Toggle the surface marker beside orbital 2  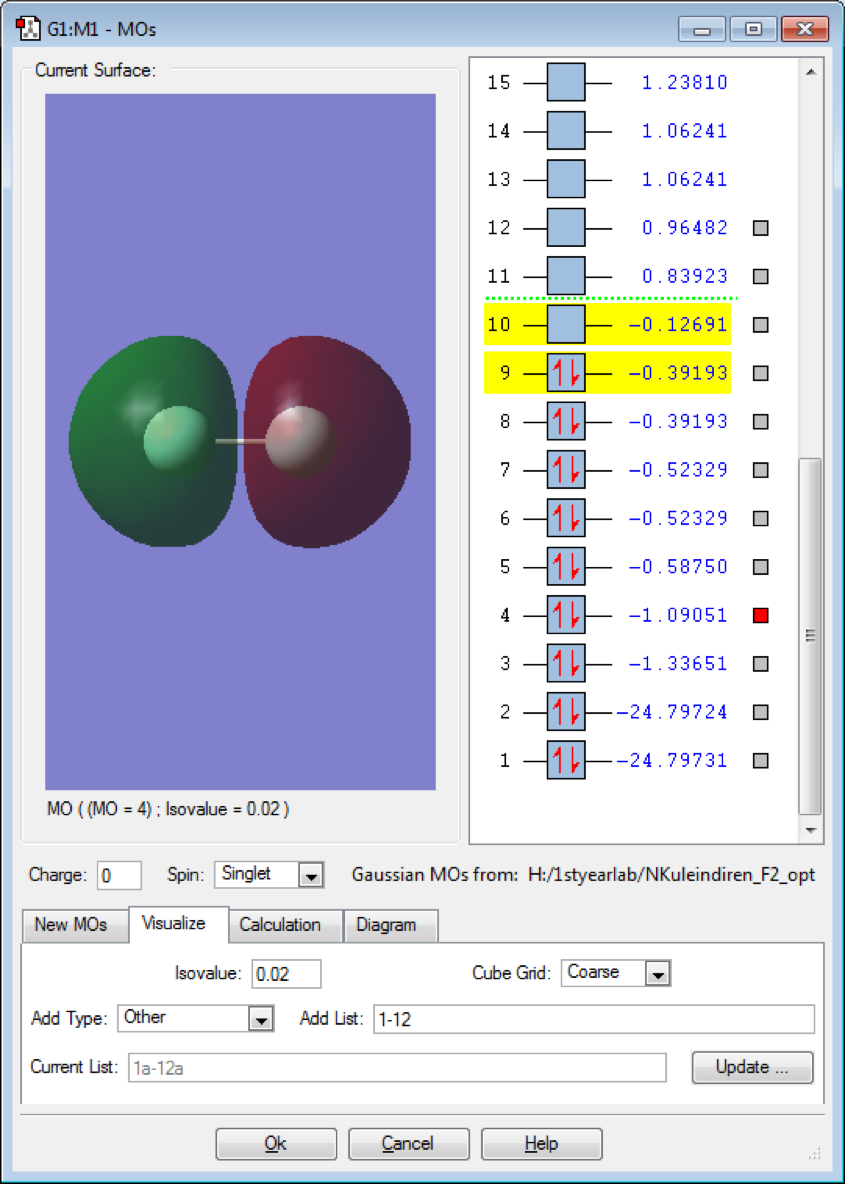coord(760,712)
